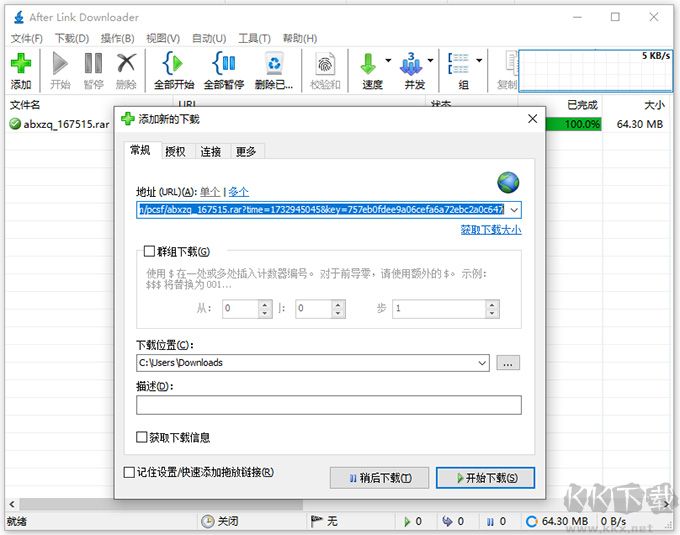
Task: Click the green Add (添加) plus icon
Action: coord(21,64)
